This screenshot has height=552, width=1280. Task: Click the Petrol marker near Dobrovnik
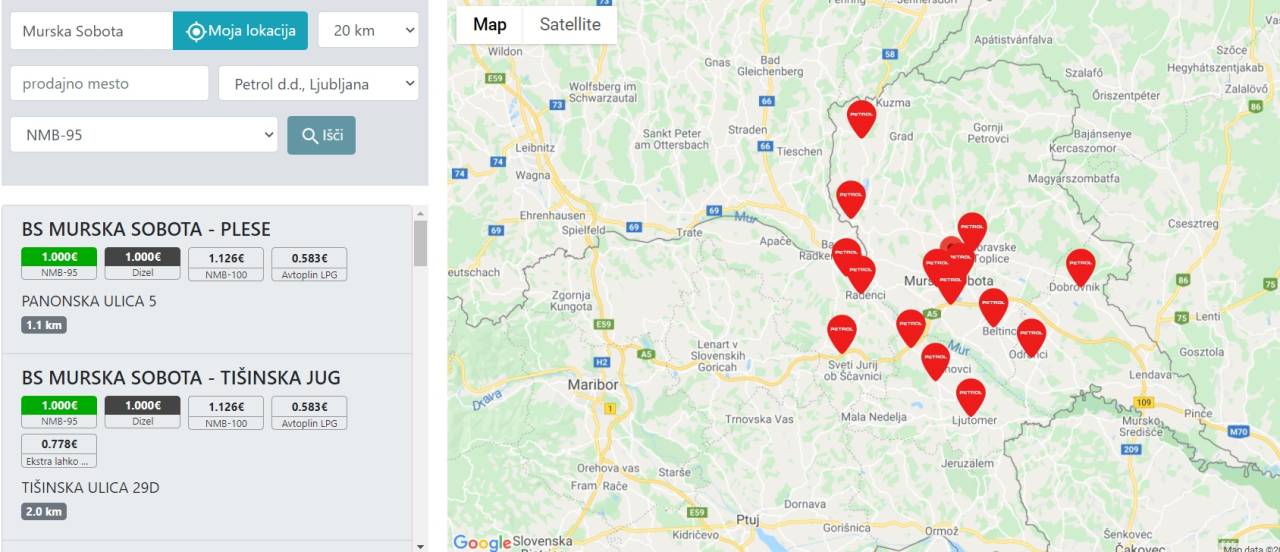click(1080, 266)
